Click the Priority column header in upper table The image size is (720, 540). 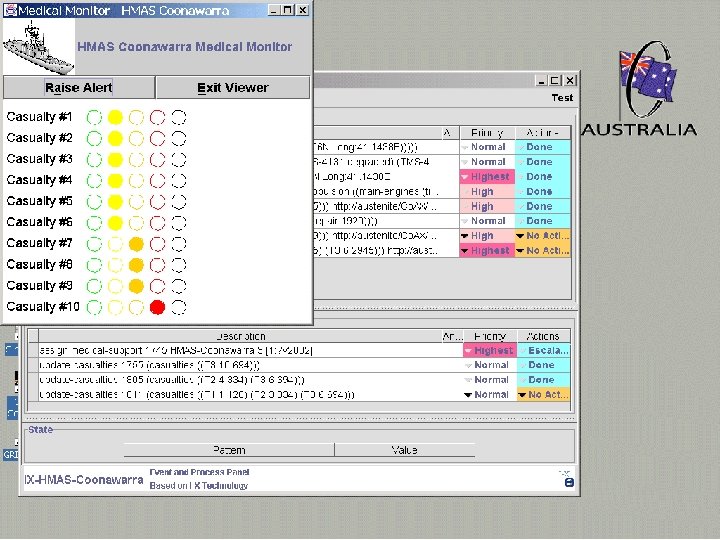click(487, 133)
